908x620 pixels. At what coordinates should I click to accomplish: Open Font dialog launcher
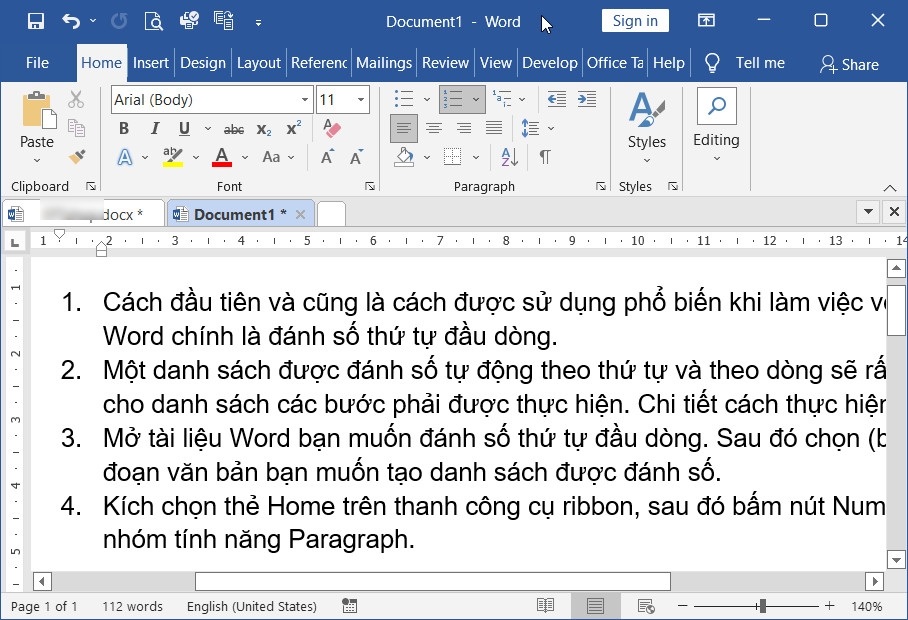click(370, 186)
